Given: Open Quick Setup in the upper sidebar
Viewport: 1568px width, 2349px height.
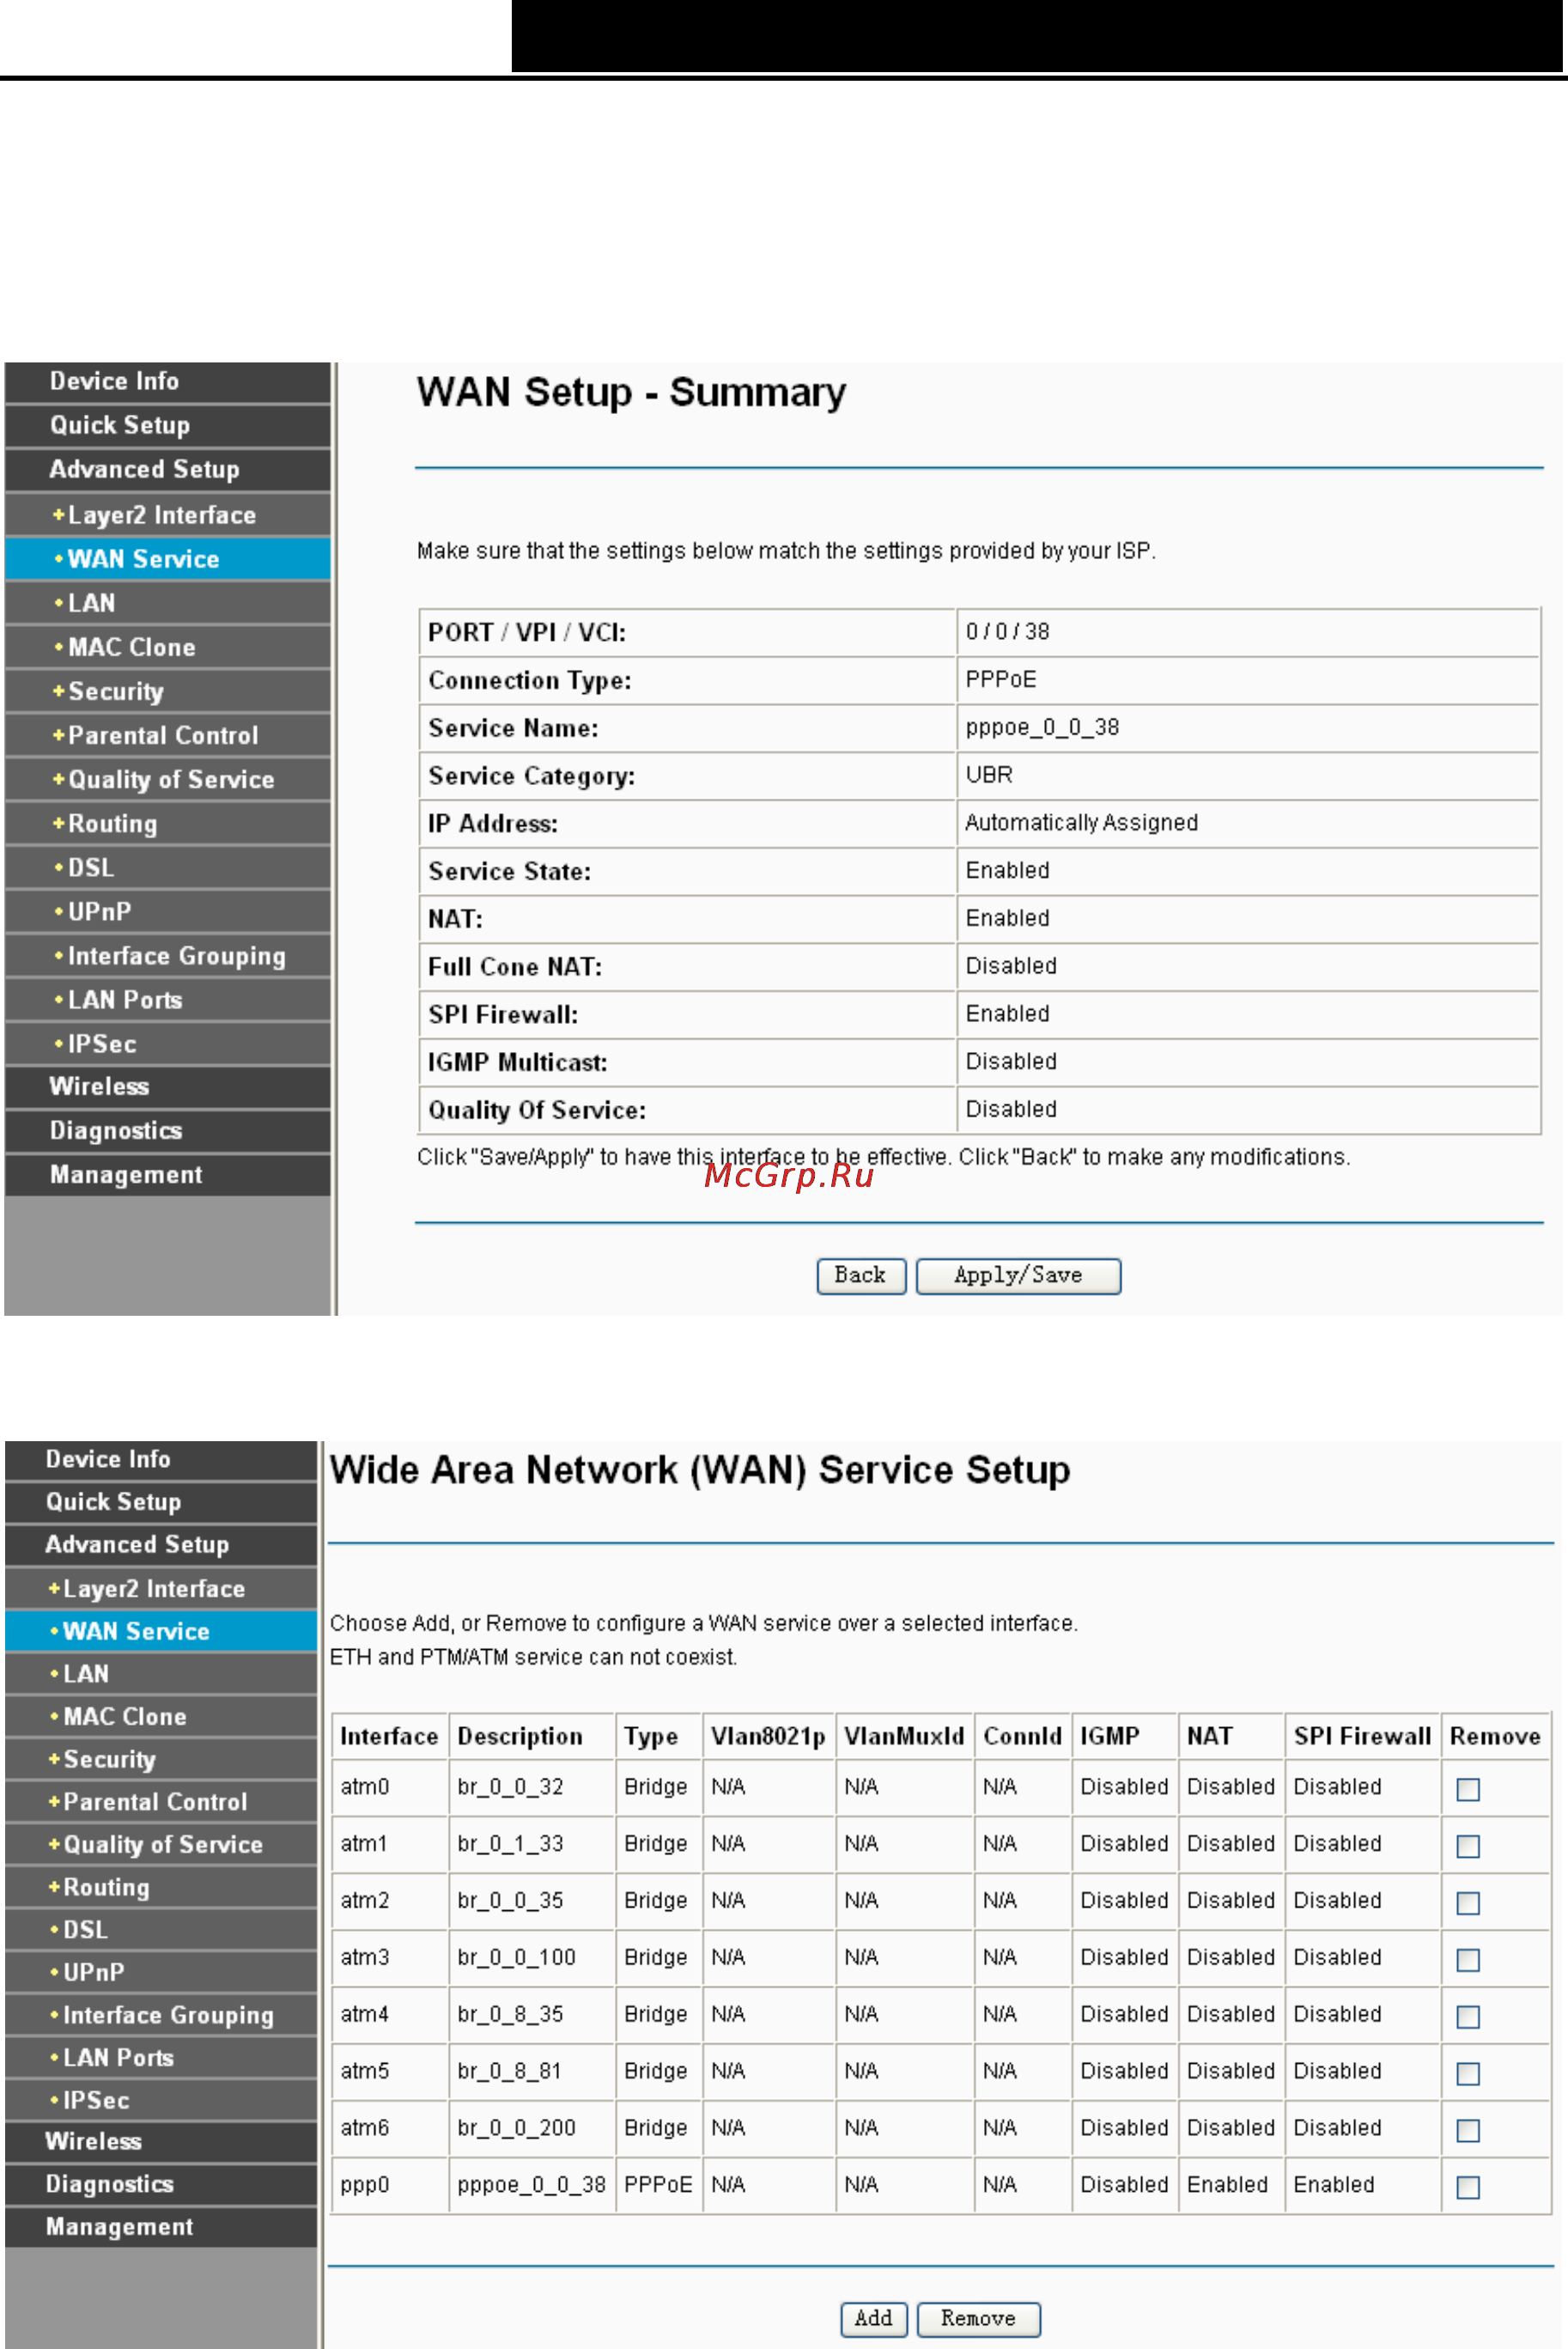Looking at the screenshot, I should (x=167, y=426).
